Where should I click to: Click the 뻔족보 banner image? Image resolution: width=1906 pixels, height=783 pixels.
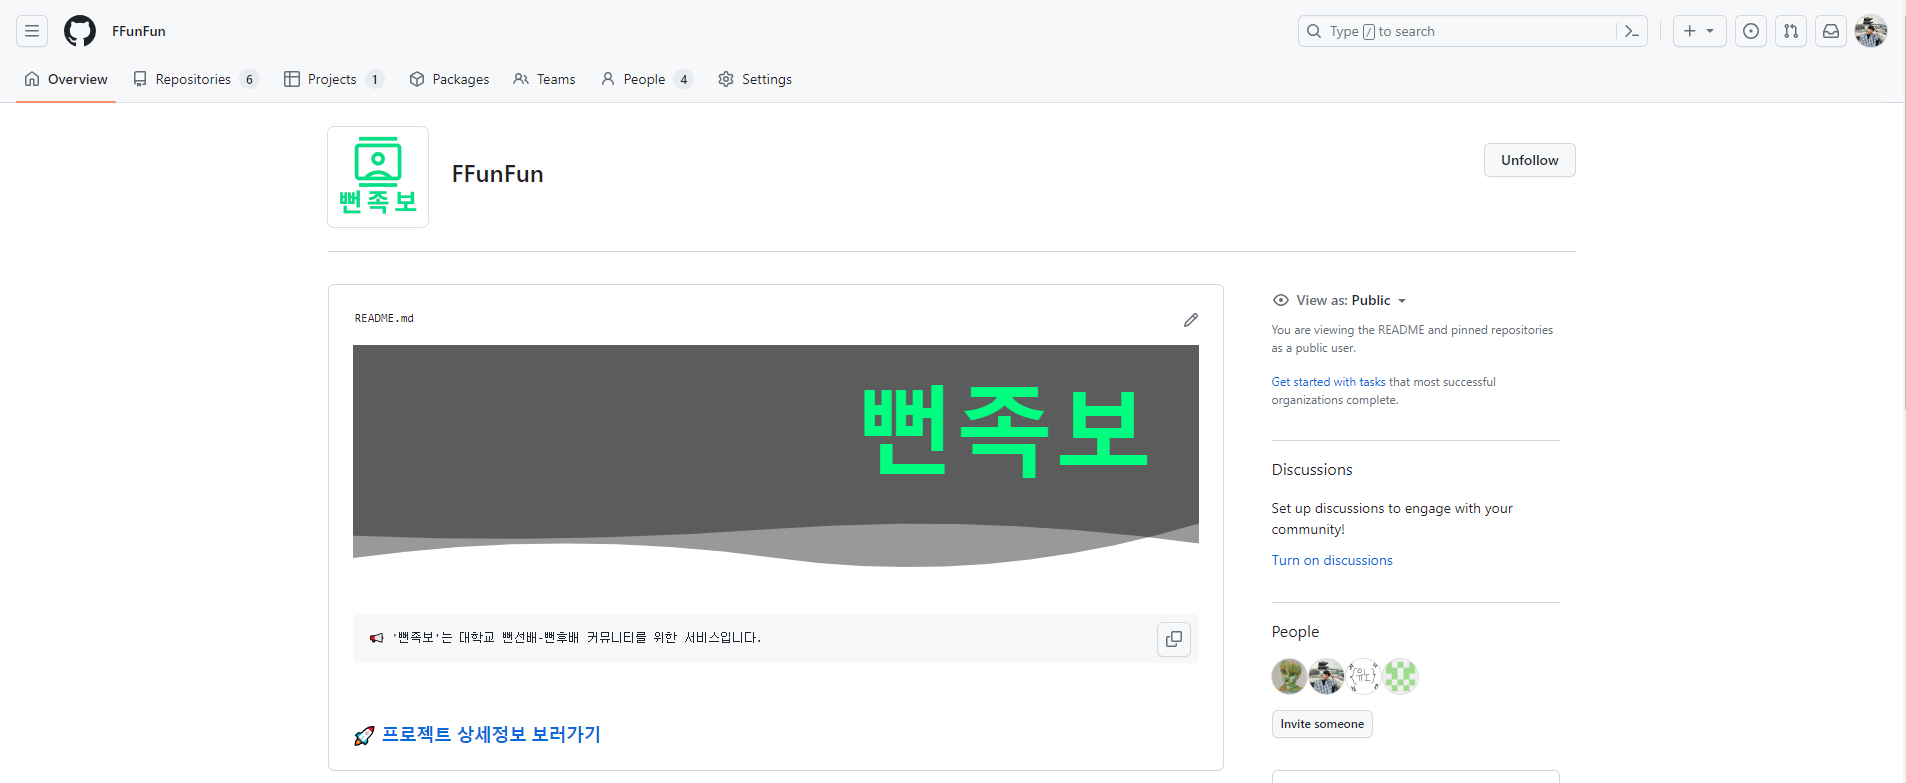click(776, 456)
